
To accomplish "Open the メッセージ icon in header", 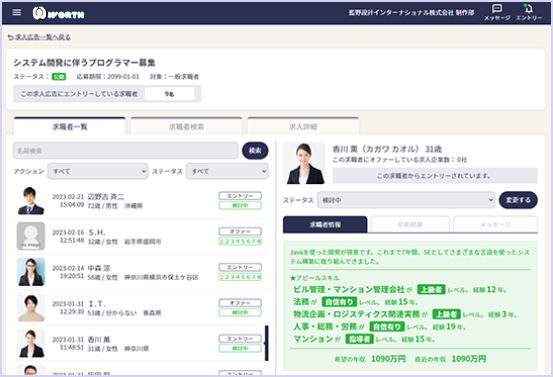I will click(x=497, y=12).
